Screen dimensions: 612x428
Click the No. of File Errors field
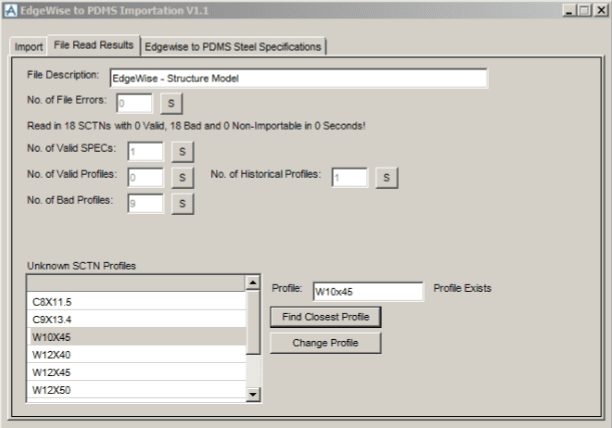tap(134, 103)
